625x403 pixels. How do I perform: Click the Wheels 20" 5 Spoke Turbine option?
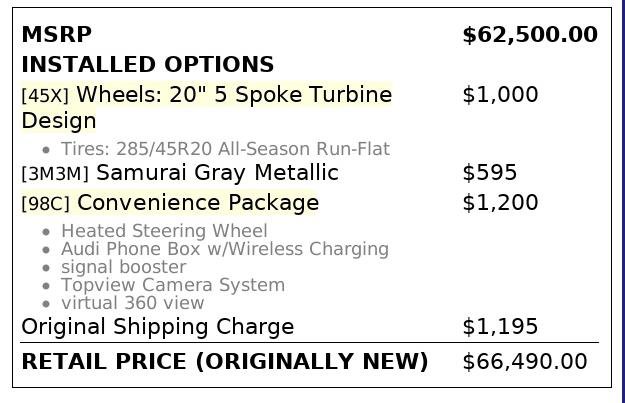(x=234, y=95)
